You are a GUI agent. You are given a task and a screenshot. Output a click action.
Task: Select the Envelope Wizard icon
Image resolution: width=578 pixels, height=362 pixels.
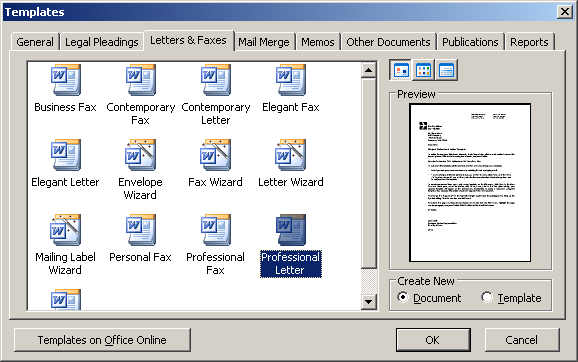pyautogui.click(x=140, y=155)
